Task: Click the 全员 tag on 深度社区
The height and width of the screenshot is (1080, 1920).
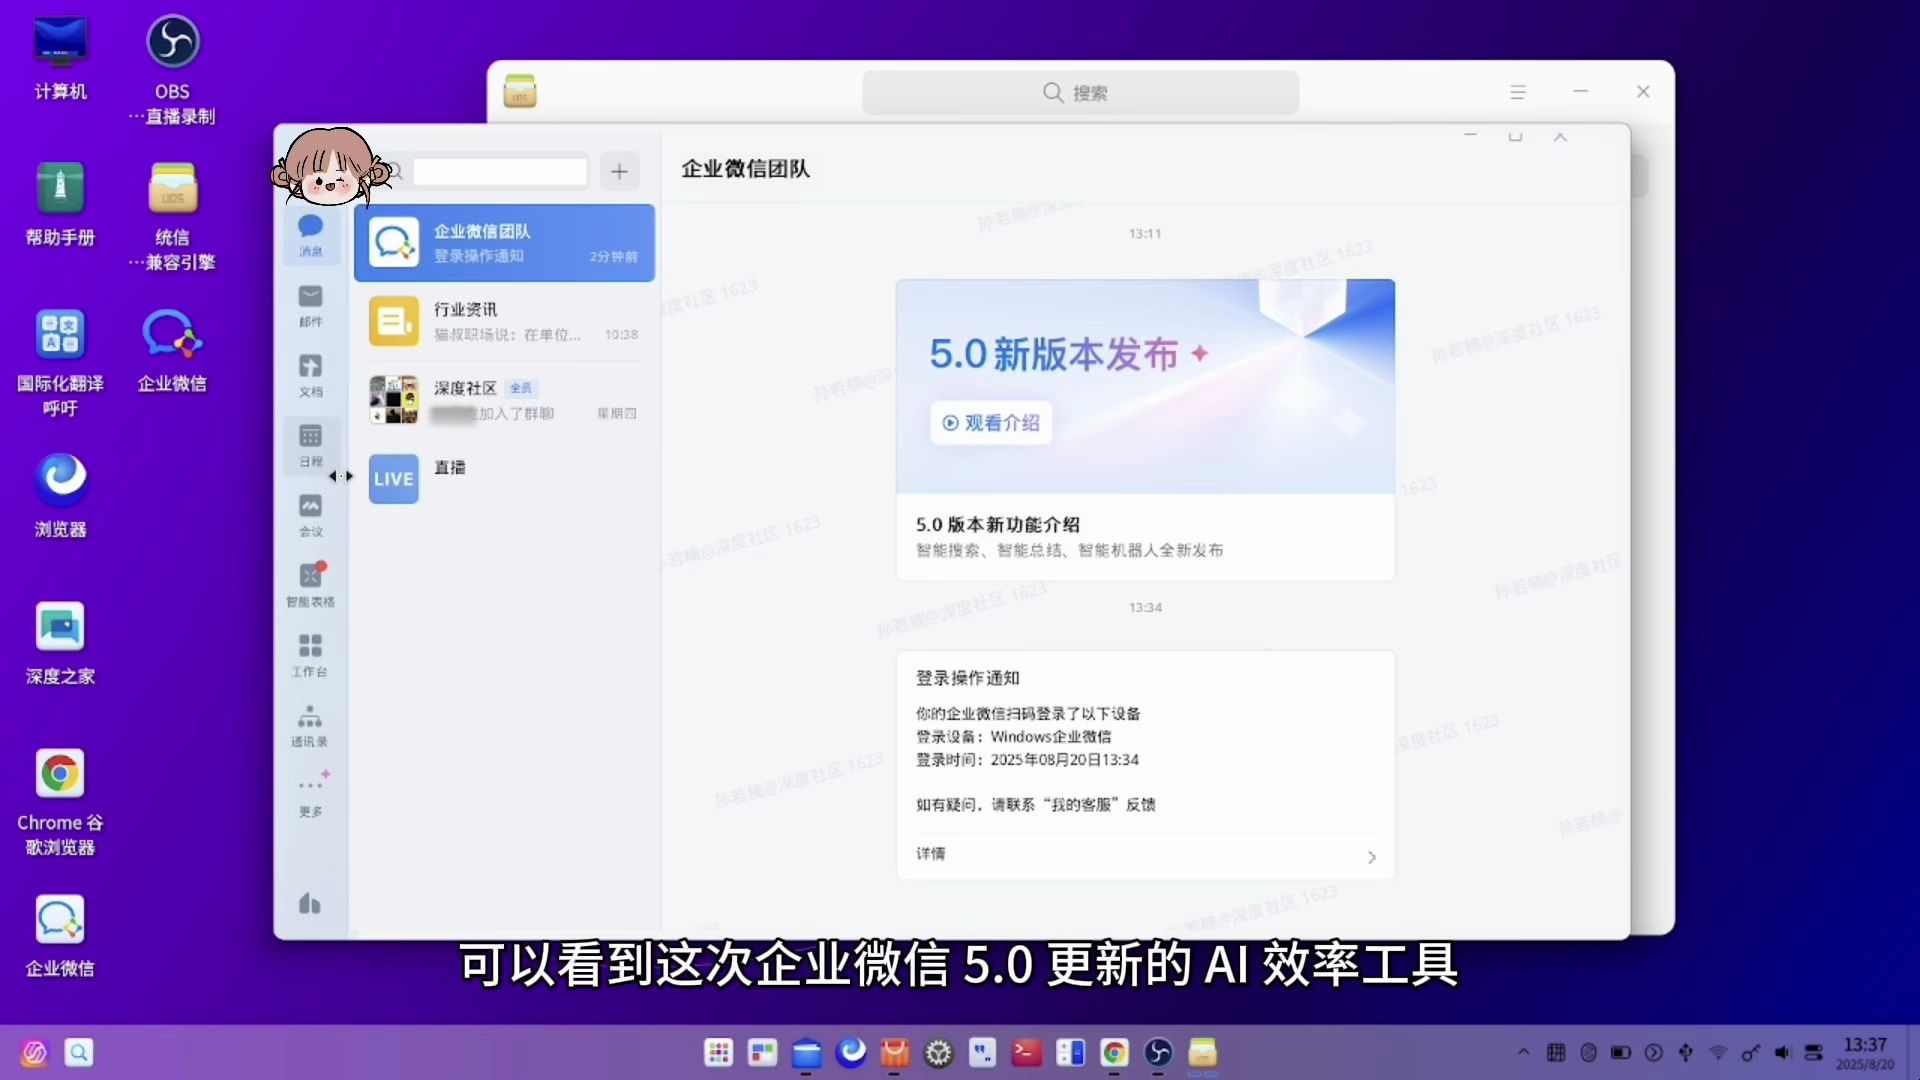Action: (521, 388)
